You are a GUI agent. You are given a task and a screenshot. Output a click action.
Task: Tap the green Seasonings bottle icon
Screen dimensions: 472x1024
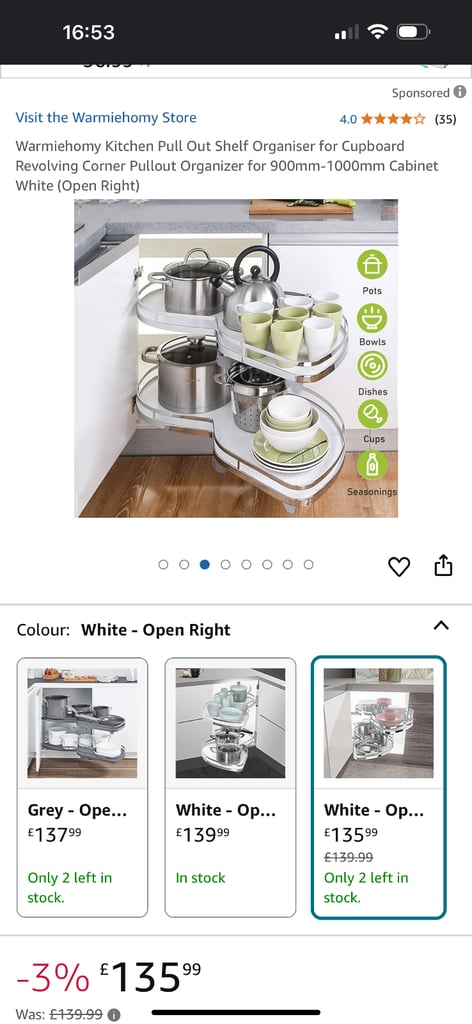pyautogui.click(x=372, y=466)
